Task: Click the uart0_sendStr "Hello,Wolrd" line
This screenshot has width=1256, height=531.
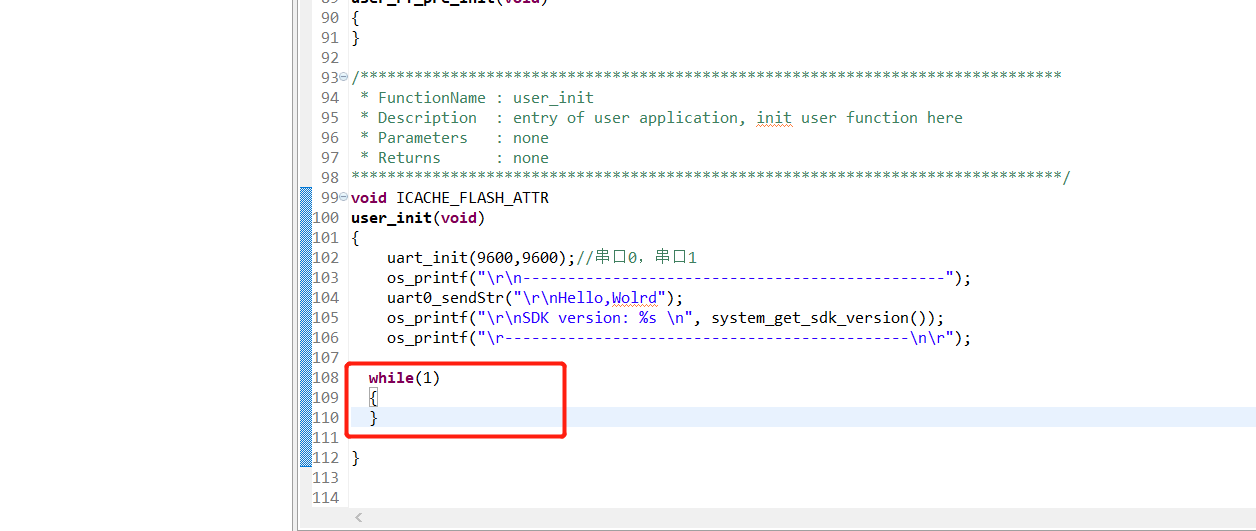Action: pyautogui.click(x=535, y=298)
